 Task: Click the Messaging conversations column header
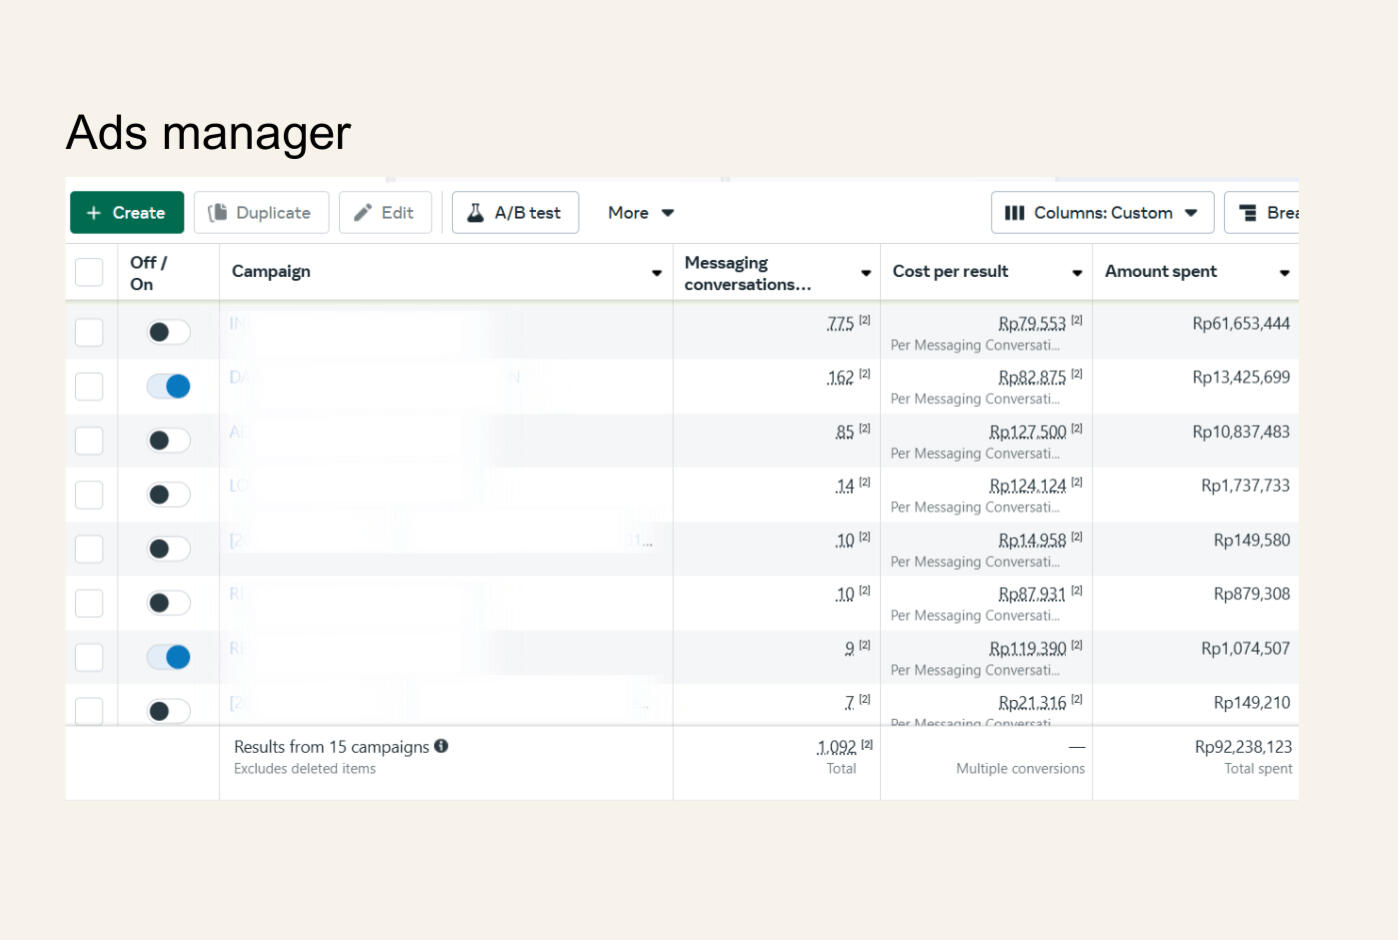pos(746,273)
